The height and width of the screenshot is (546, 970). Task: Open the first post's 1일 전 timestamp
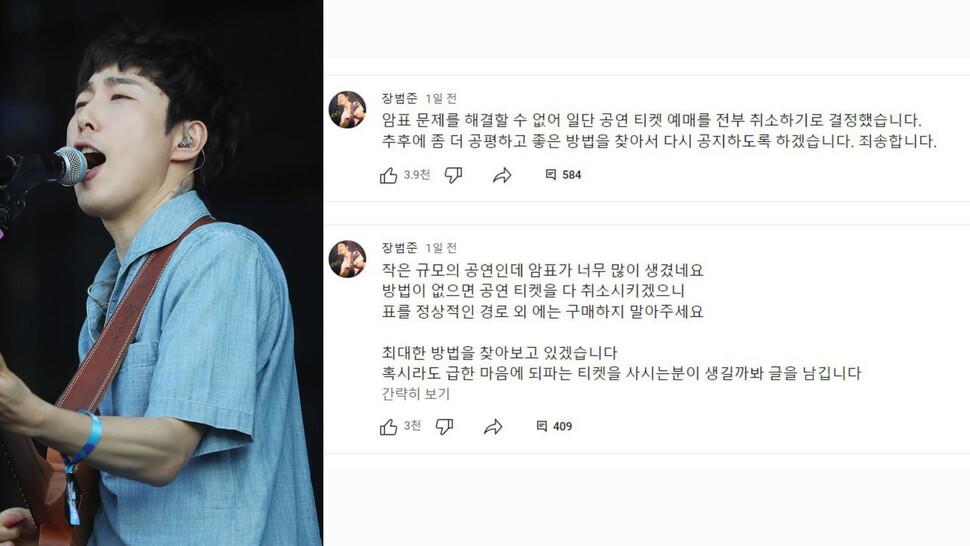pyautogui.click(x=441, y=98)
